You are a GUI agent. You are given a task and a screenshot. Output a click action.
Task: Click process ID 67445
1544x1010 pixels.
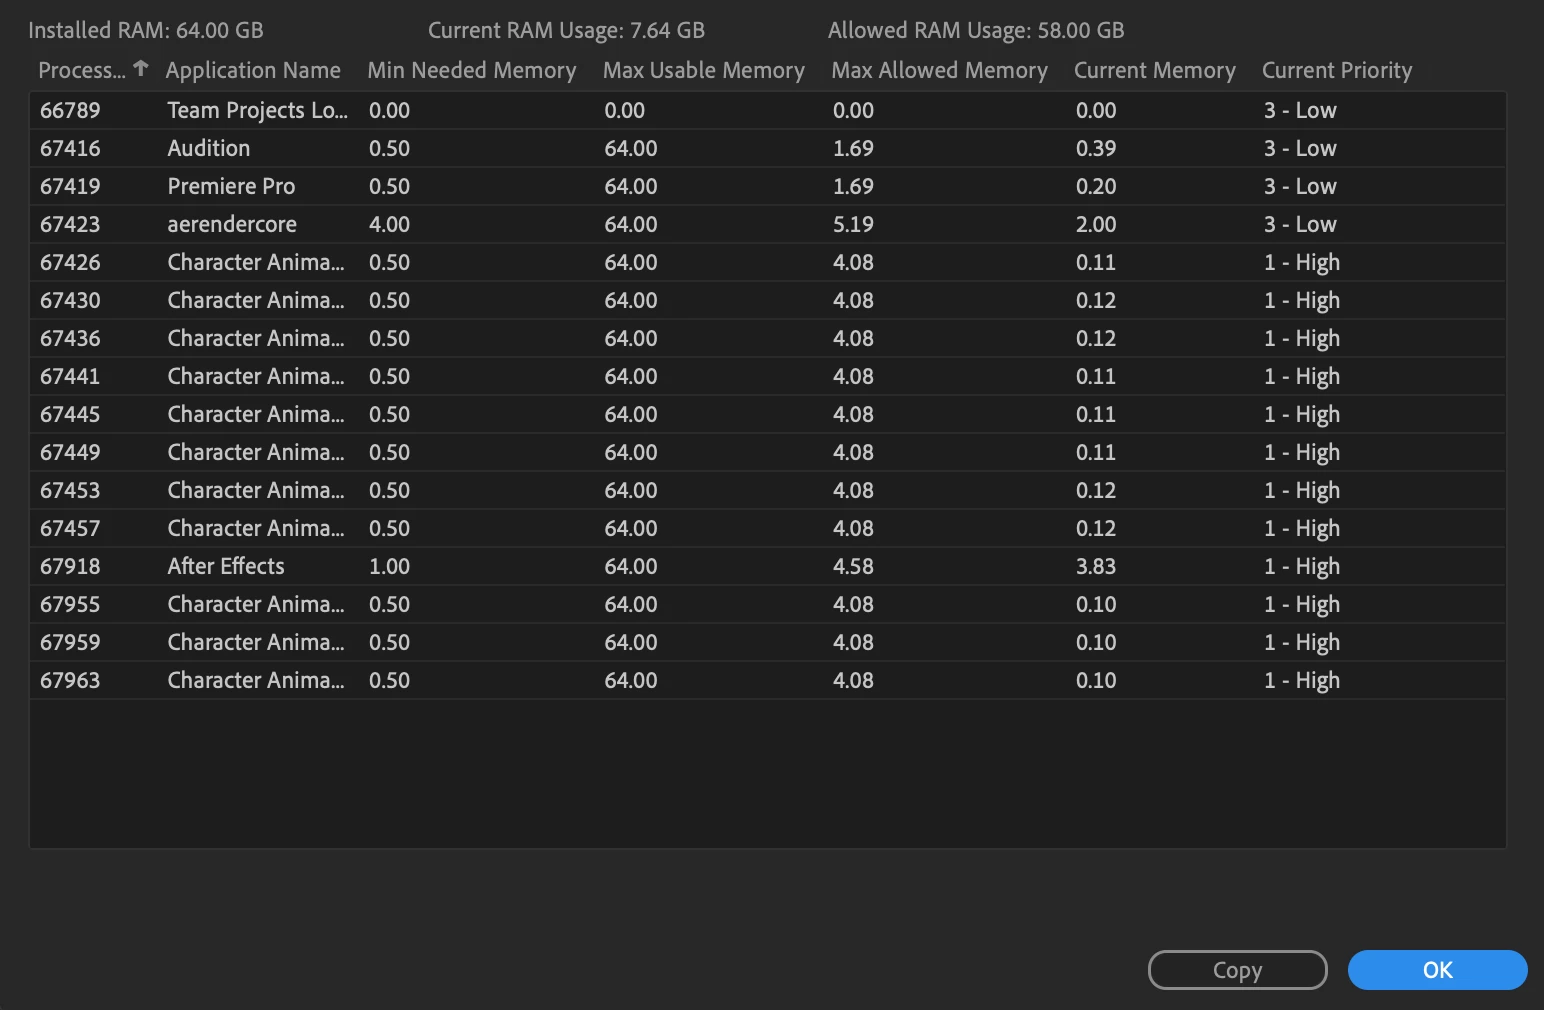[x=70, y=414]
